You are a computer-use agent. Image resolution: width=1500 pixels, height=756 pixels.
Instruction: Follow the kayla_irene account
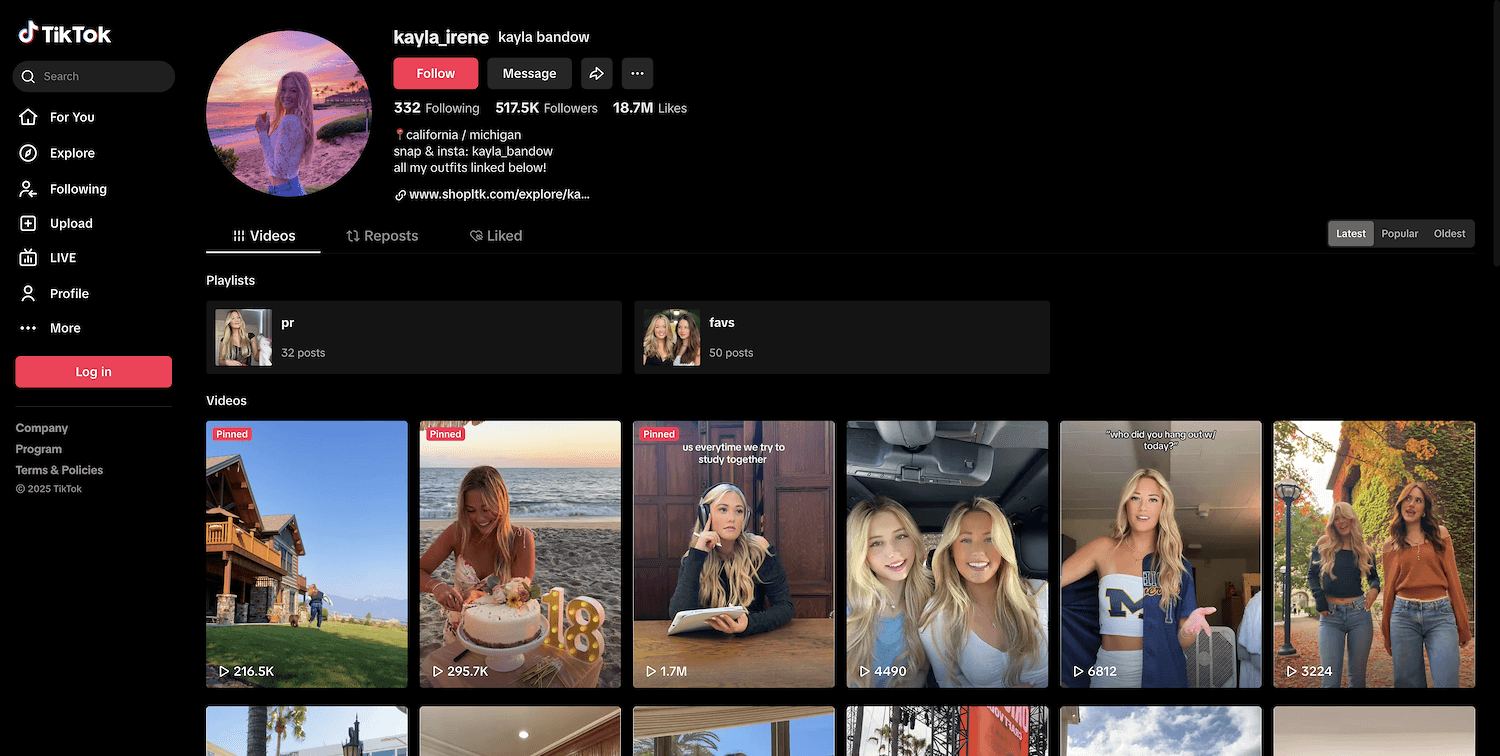[x=435, y=73]
